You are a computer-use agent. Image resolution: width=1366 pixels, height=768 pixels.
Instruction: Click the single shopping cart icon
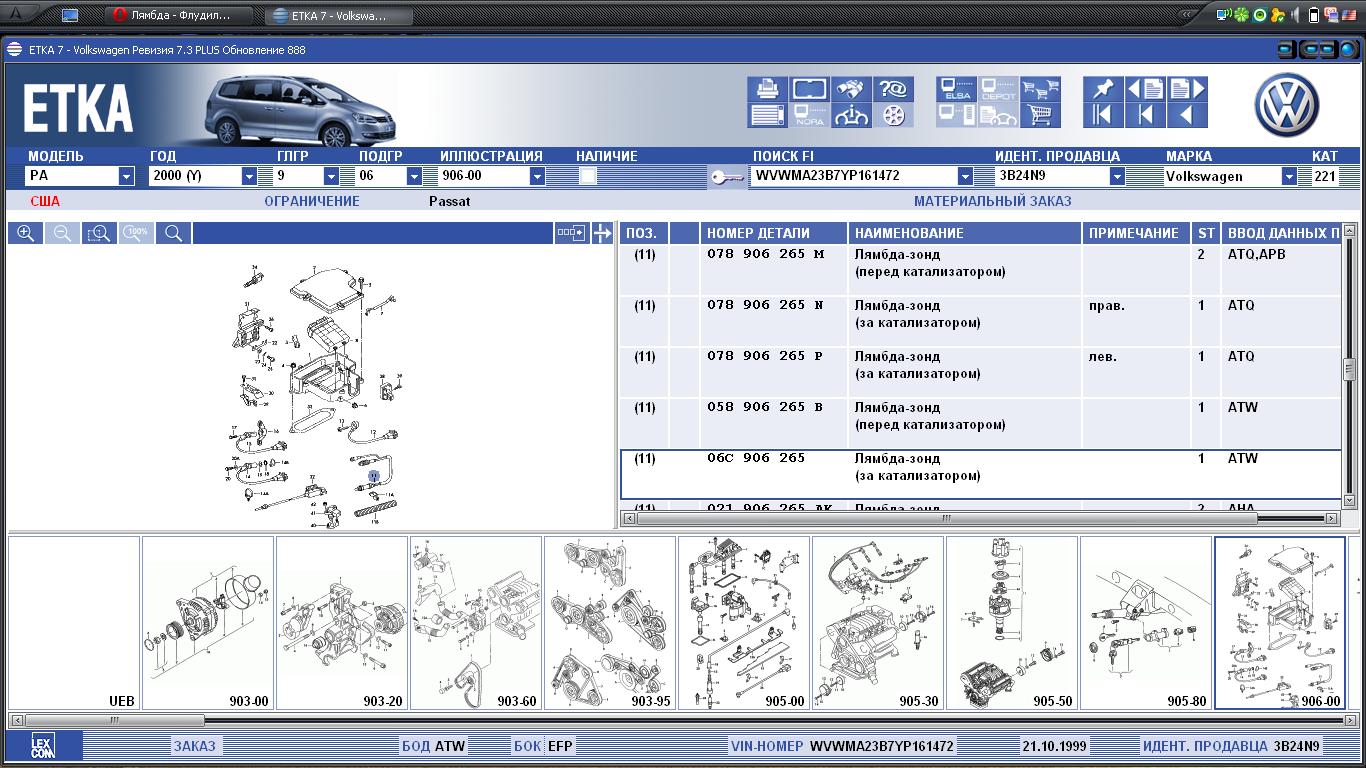[x=1041, y=115]
